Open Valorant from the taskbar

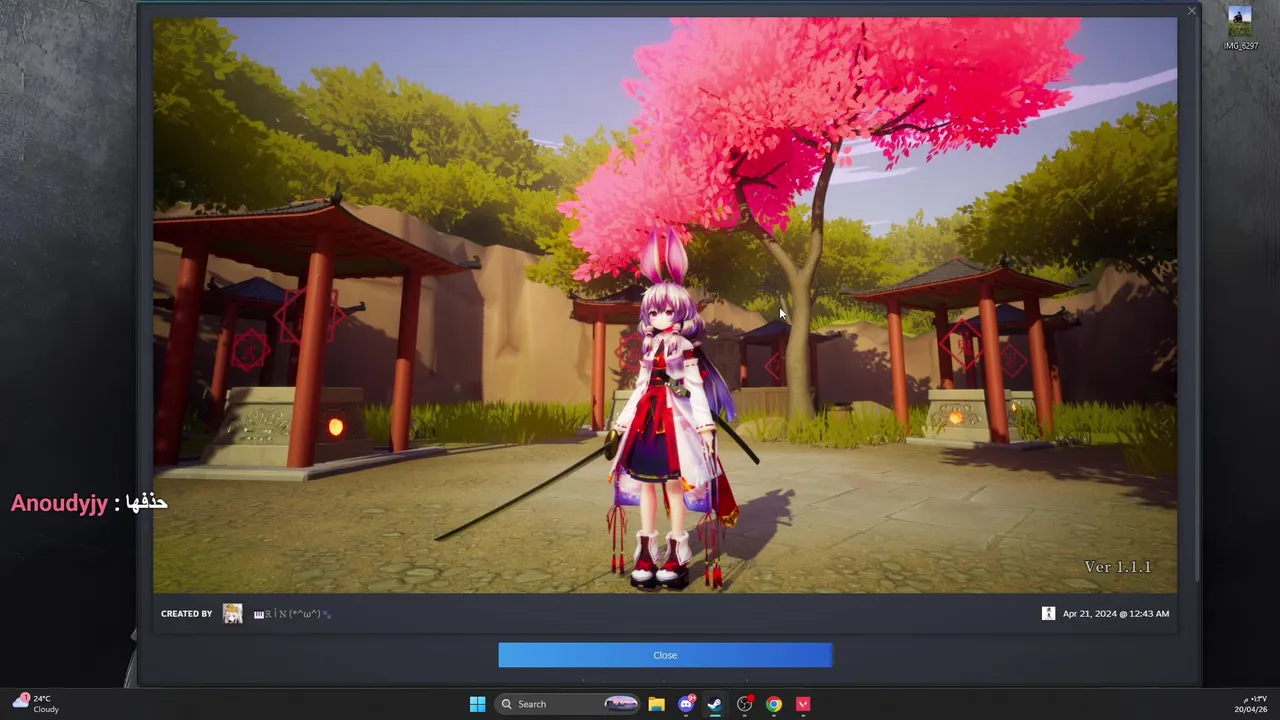tap(803, 704)
